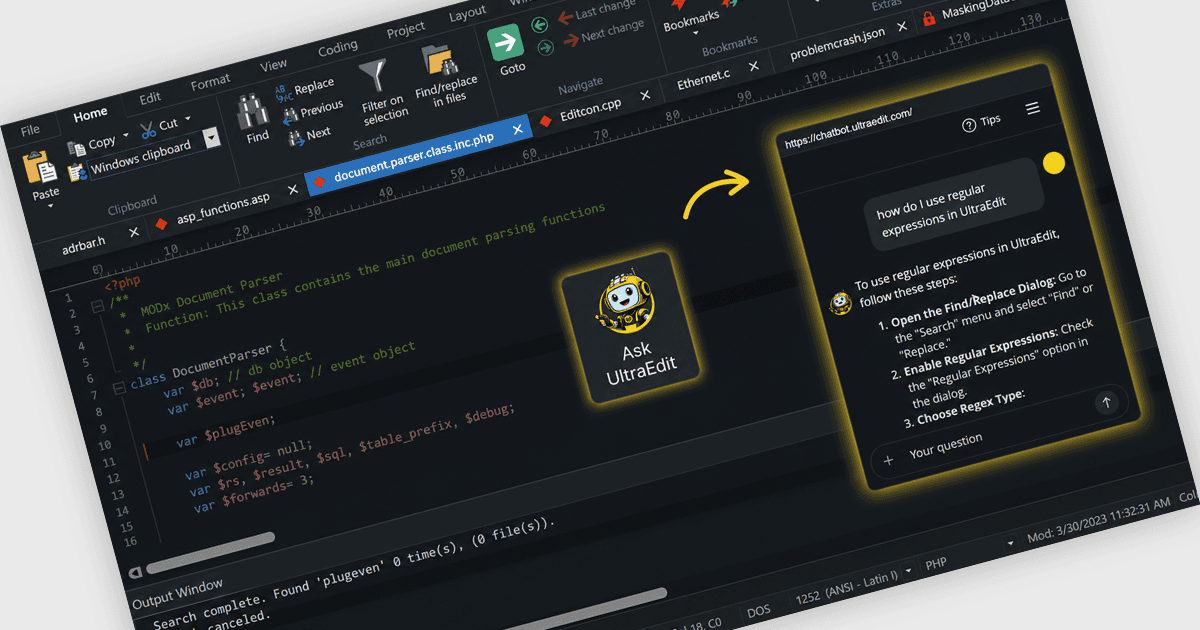This screenshot has width=1200, height=630.
Task: Expand the Paste dropdown arrow
Action: pyautogui.click(x=49, y=208)
